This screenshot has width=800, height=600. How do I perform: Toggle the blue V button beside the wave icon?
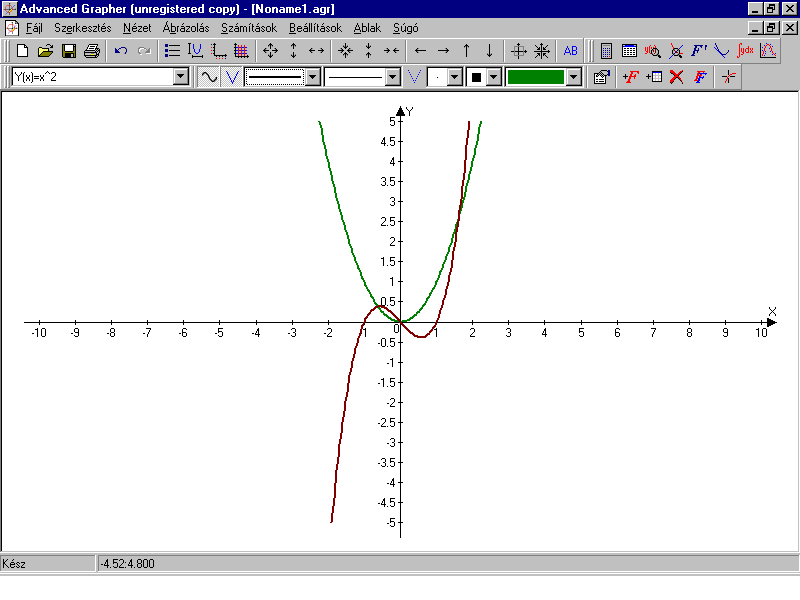coord(232,77)
